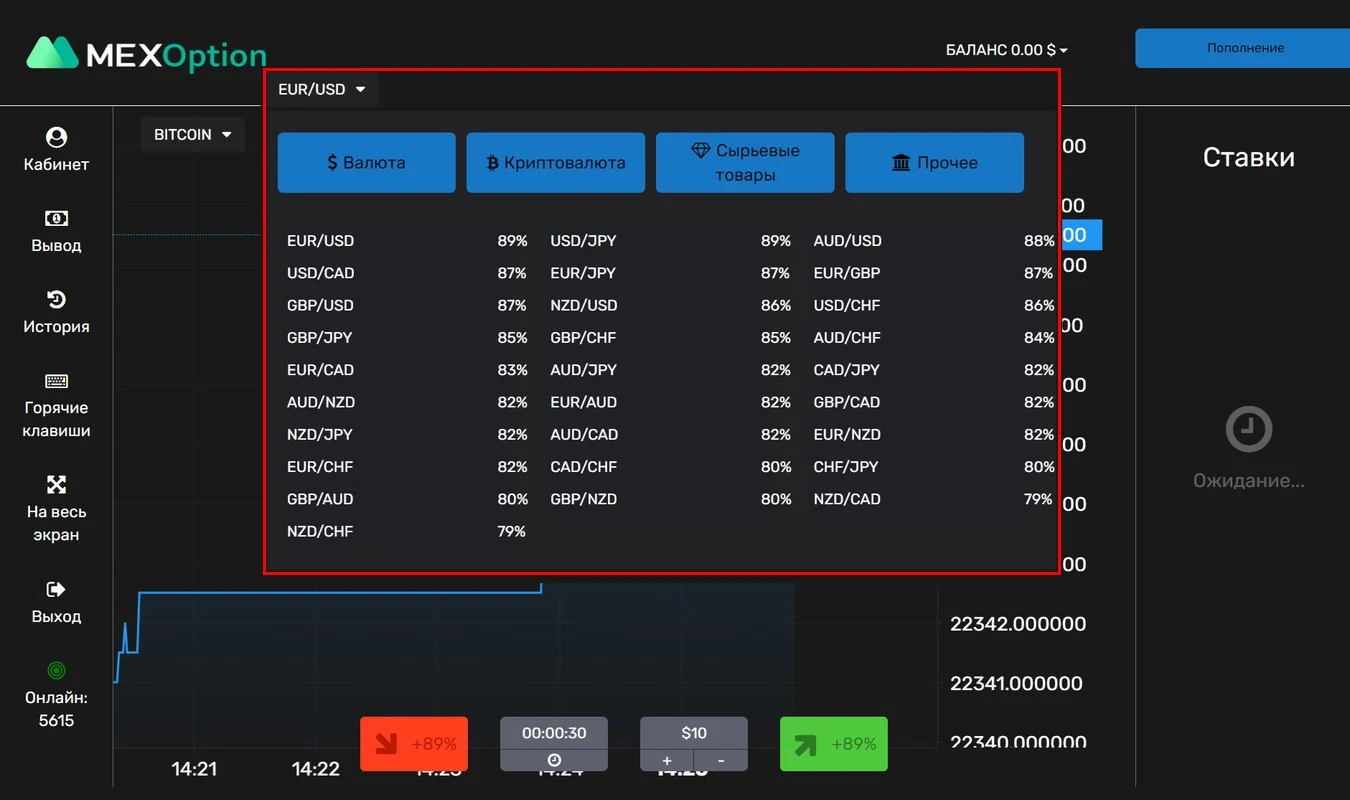The image size is (1350, 800).
Task: Open the Вывод withdrawal icon
Action: 56,218
